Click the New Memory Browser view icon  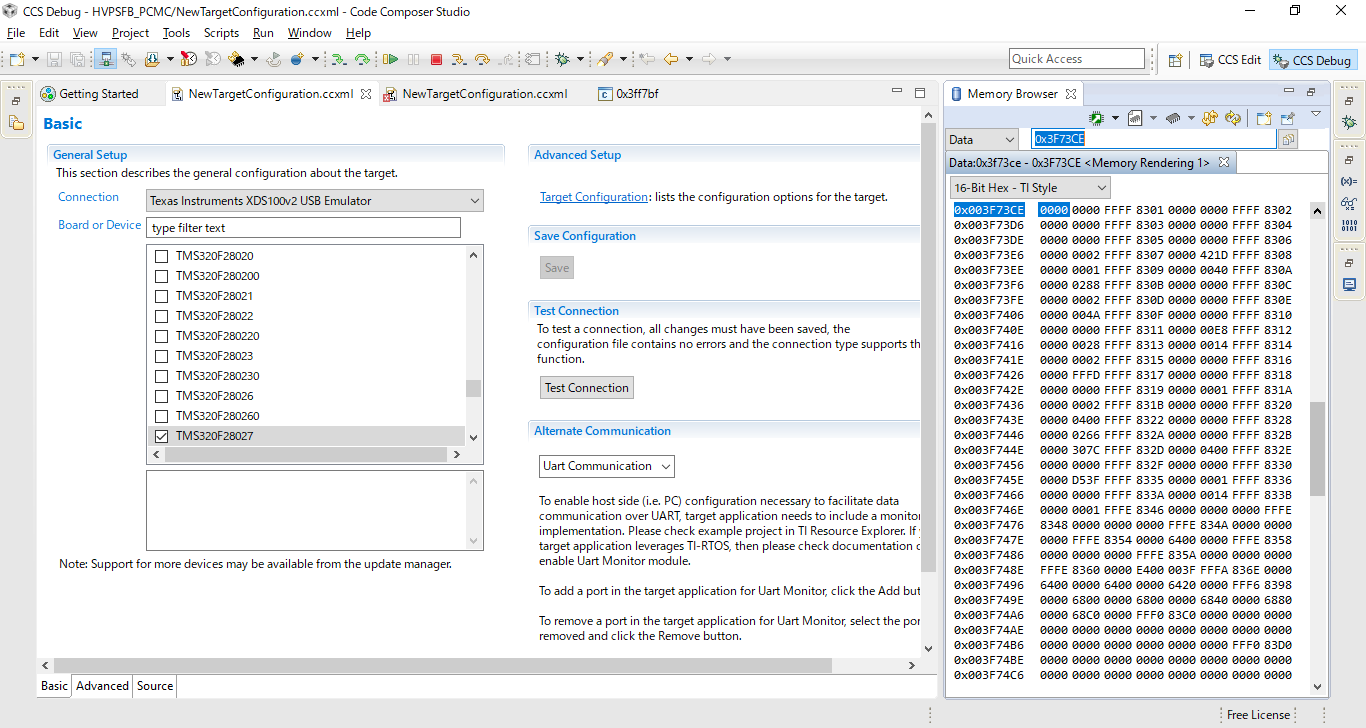(x=1264, y=118)
